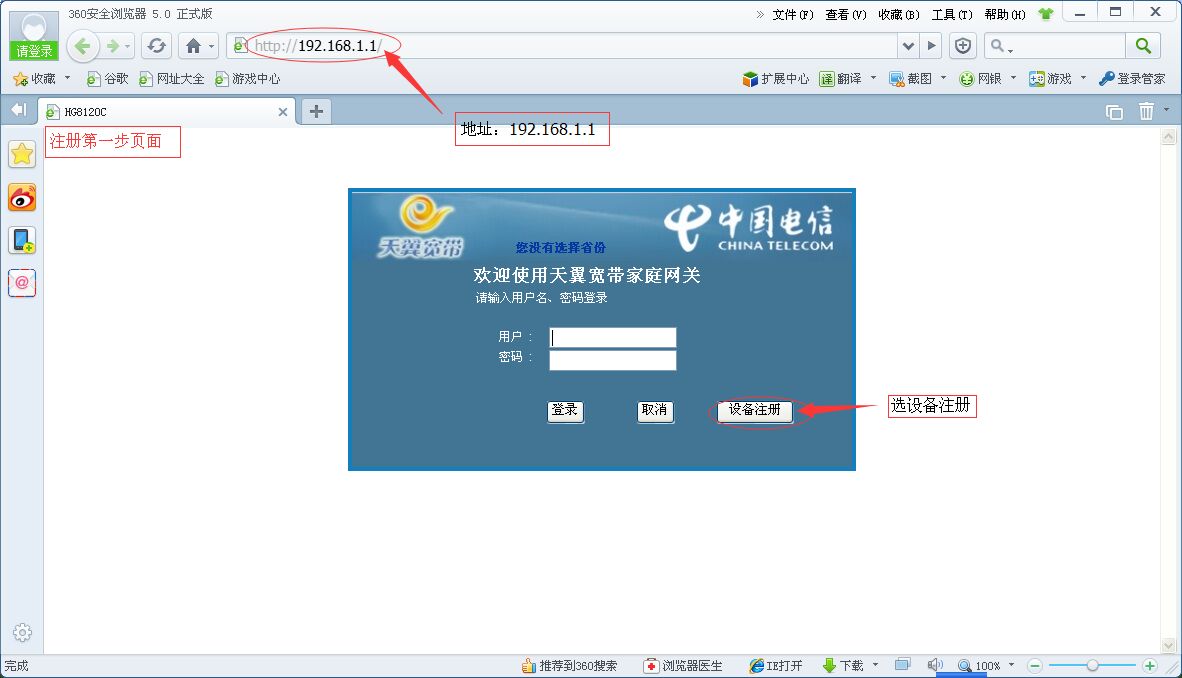Open the 游戏中心 bookmark
The image size is (1182, 678).
pos(247,78)
